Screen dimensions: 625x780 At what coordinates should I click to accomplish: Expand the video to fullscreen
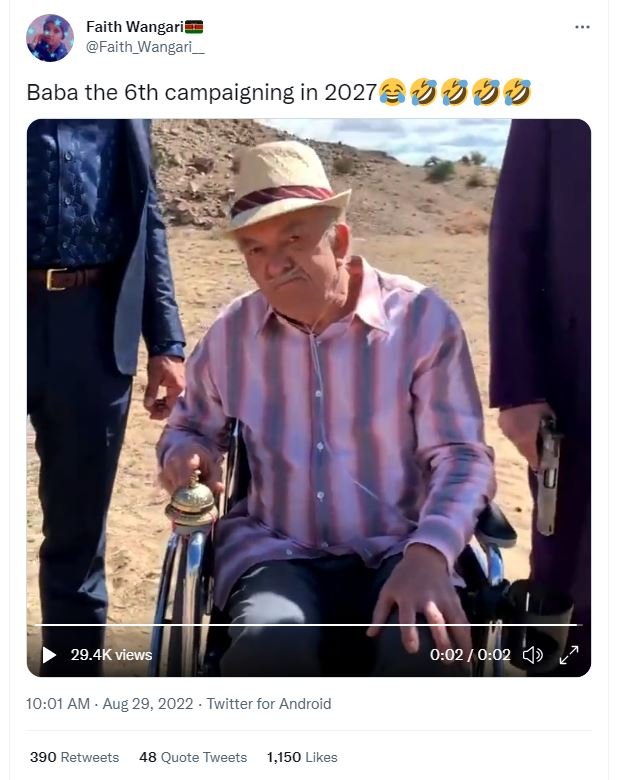click(x=568, y=655)
